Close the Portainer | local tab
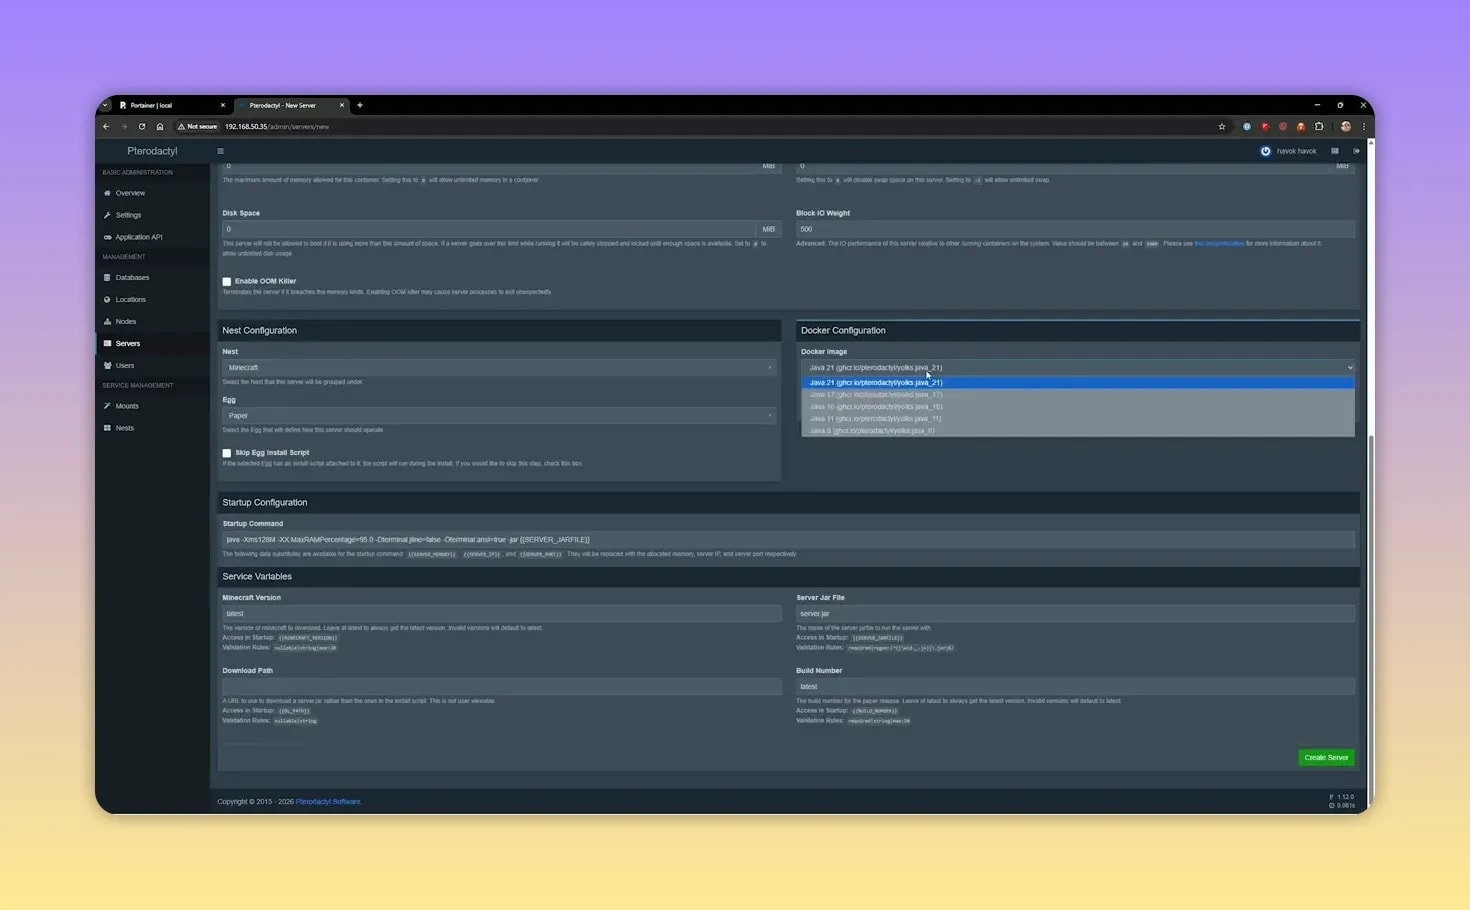The width and height of the screenshot is (1470, 910). coord(222,105)
